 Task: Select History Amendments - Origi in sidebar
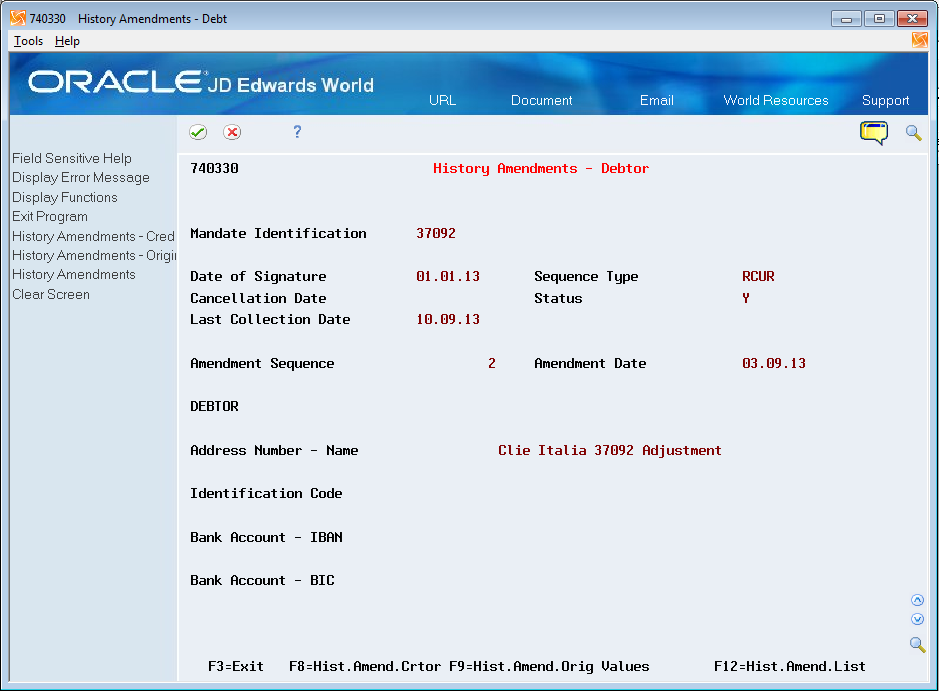click(x=94, y=256)
